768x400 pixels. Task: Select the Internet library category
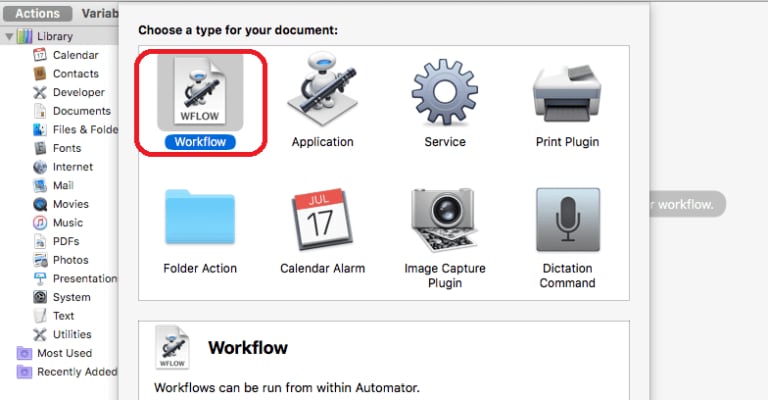[x=72, y=167]
